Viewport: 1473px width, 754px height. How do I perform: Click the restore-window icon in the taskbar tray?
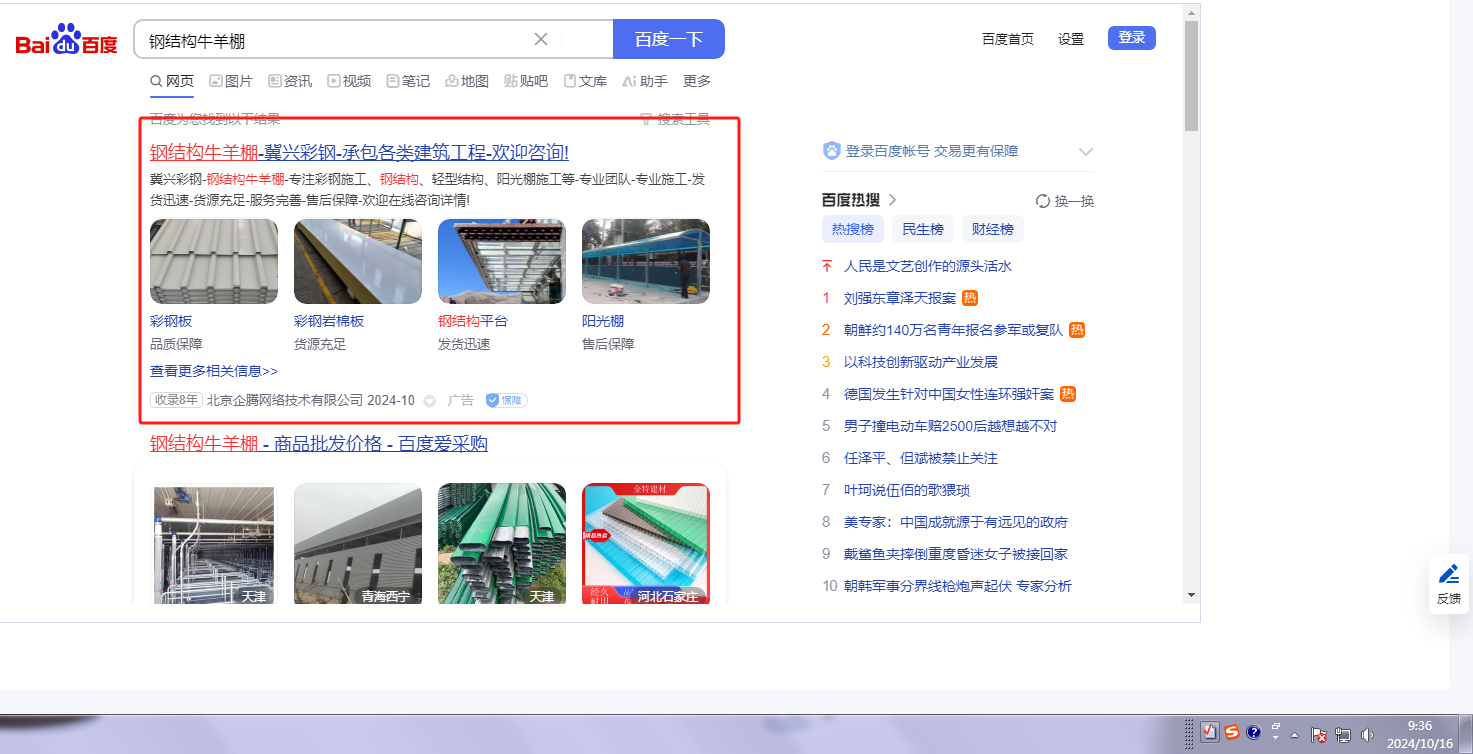coord(1276,726)
